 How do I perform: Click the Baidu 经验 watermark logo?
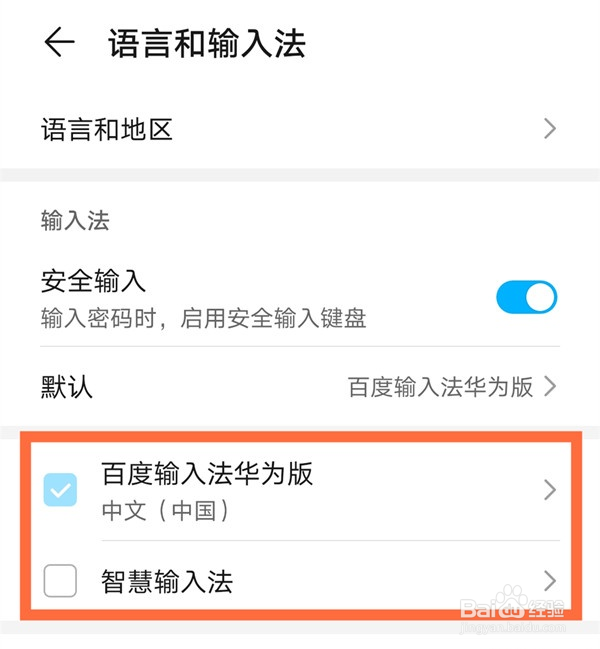[512, 606]
